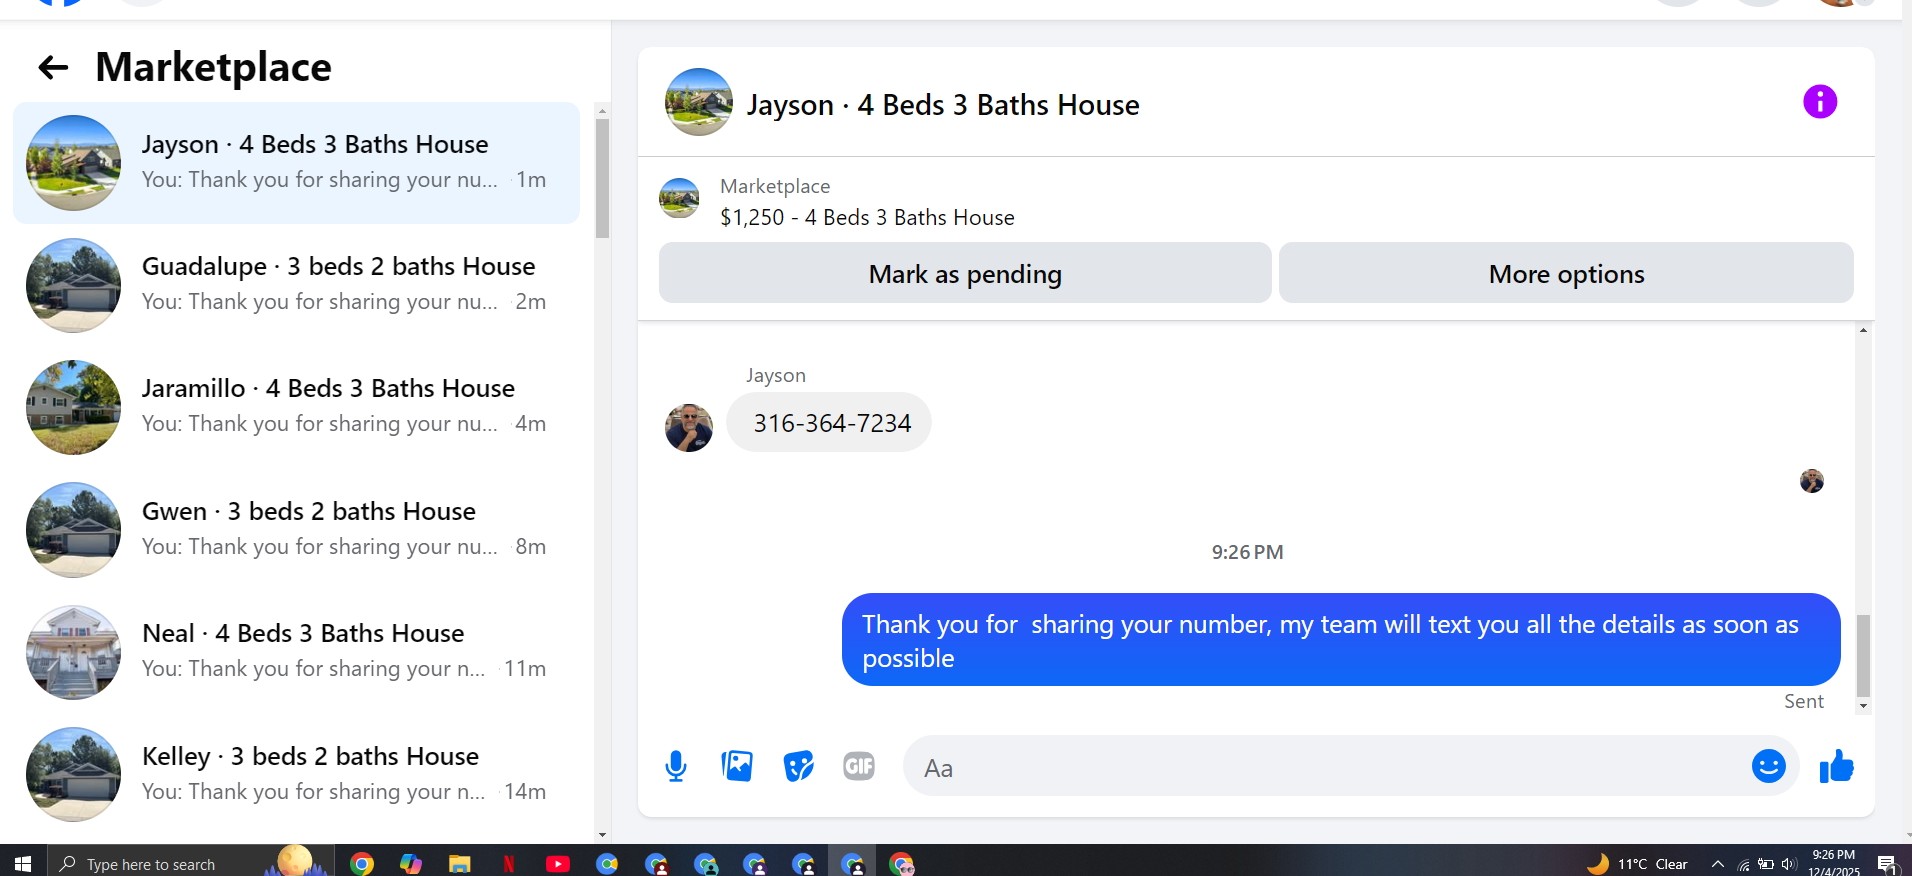The height and width of the screenshot is (876, 1912).
Task: Click the conversation list scrollbar thumb
Action: pyautogui.click(x=602, y=178)
